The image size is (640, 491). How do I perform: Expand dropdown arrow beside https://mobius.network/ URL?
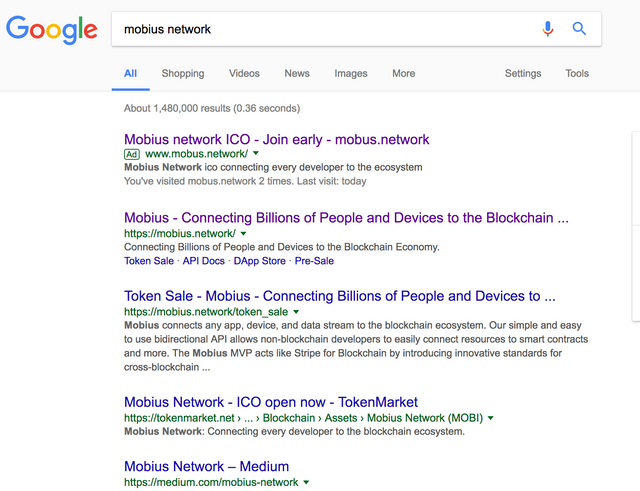pos(244,233)
